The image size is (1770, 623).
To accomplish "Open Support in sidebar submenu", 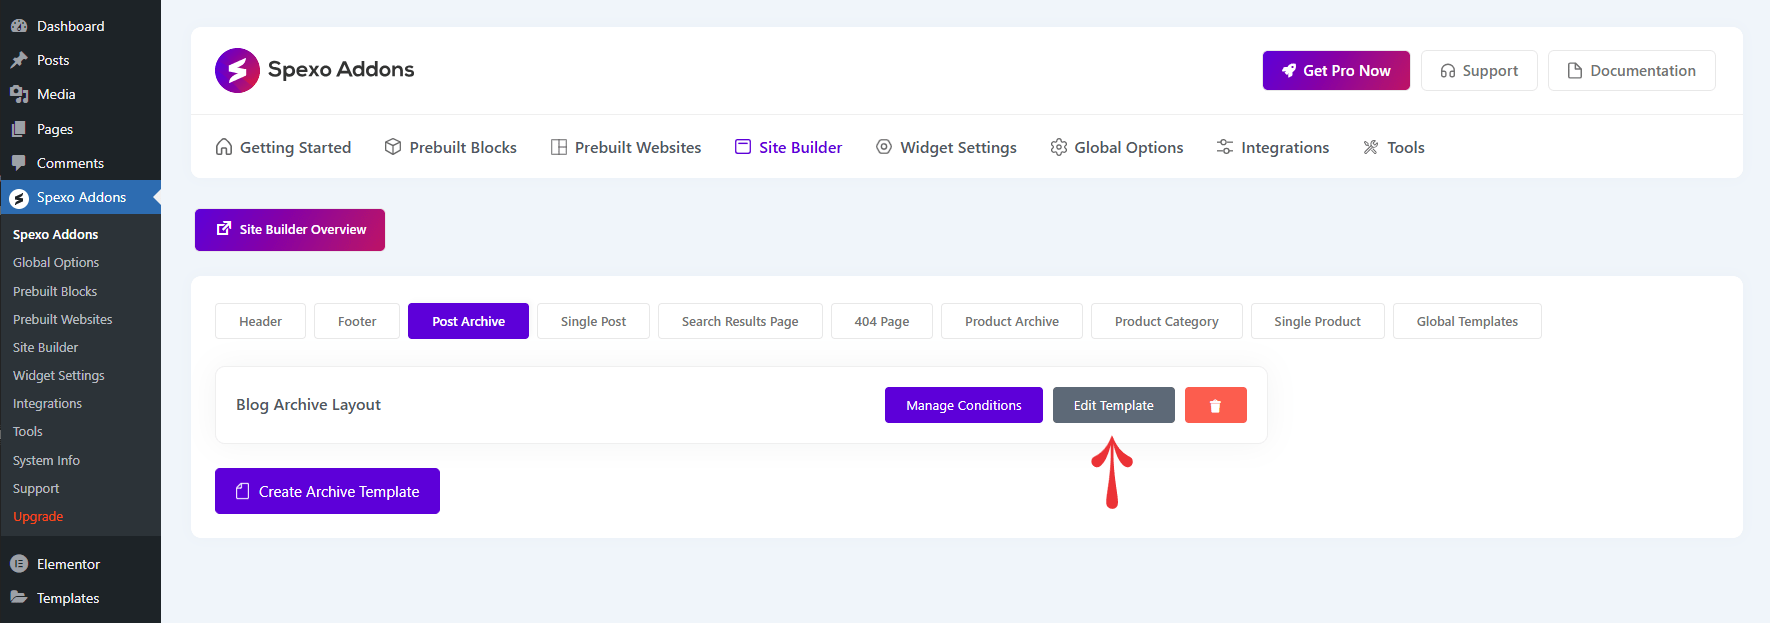I will click(36, 488).
